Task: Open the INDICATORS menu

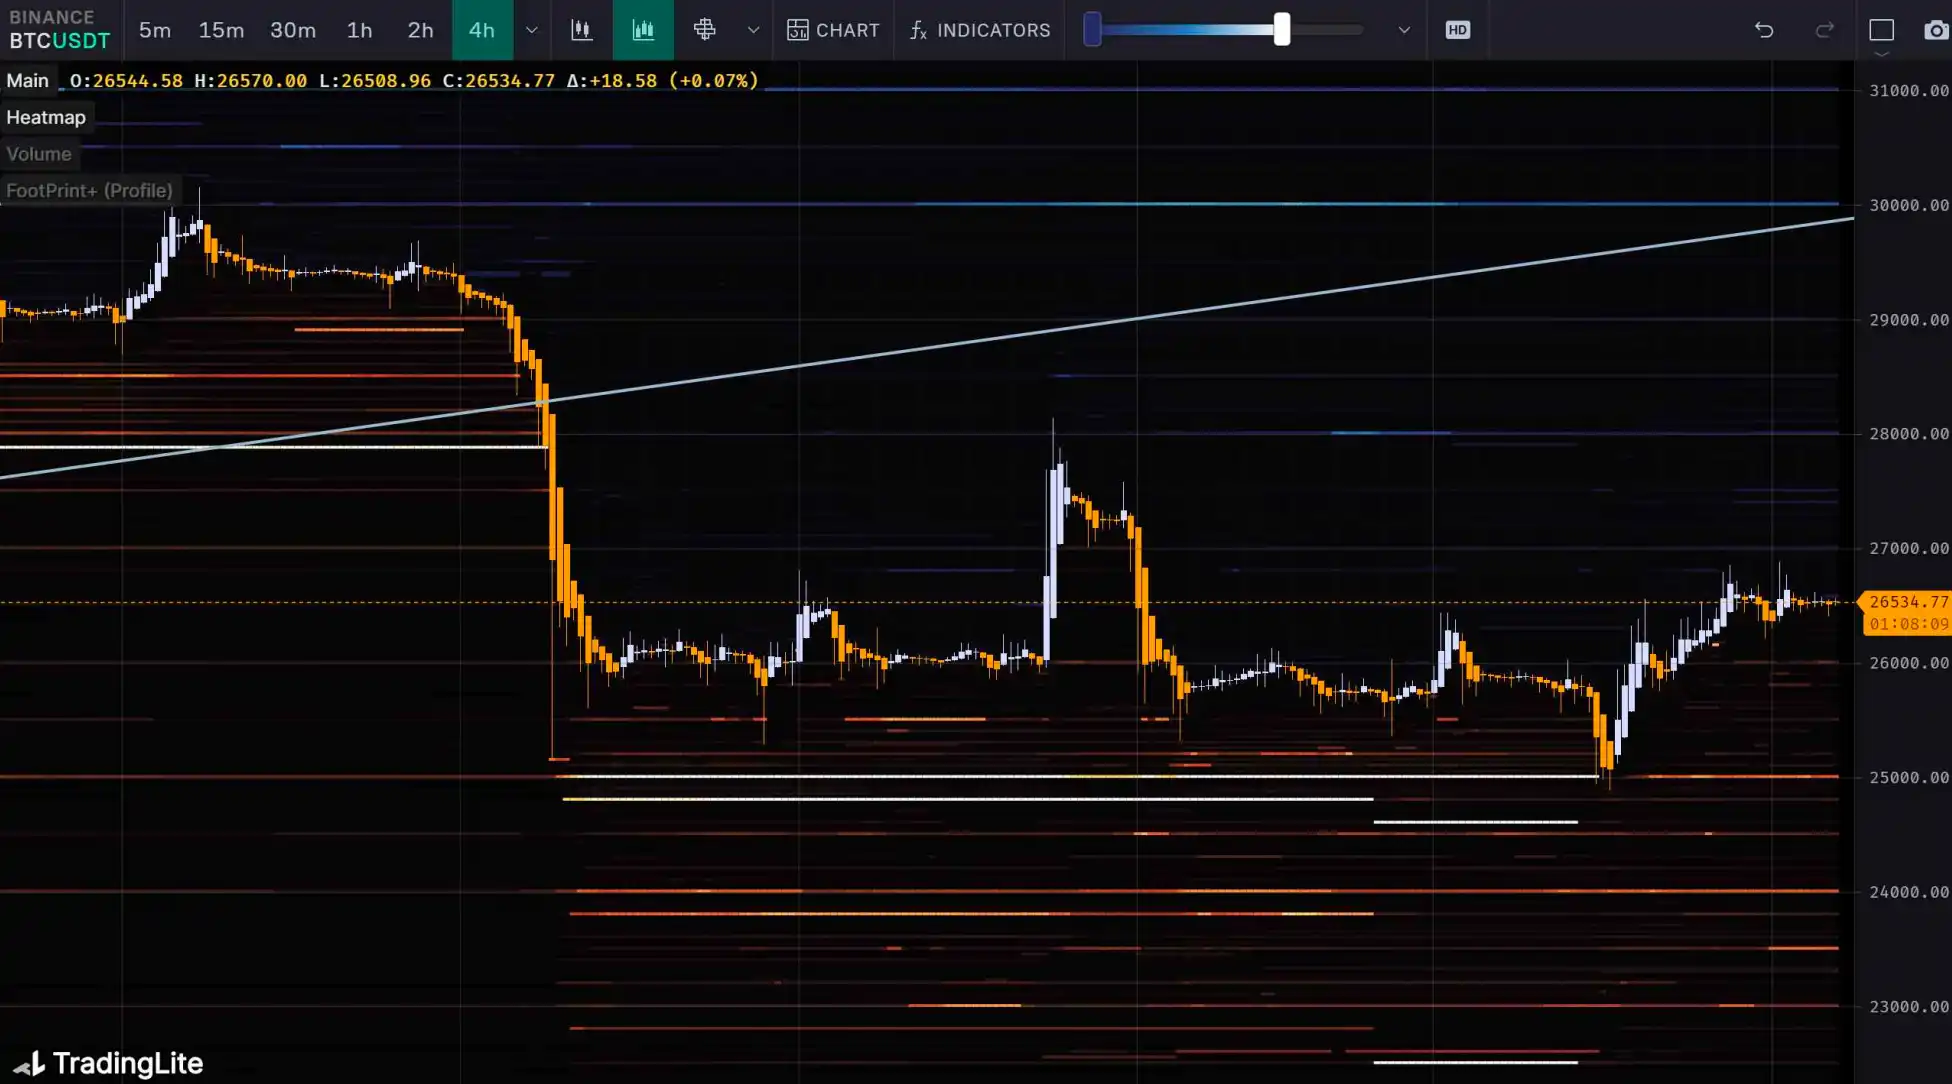Action: click(980, 30)
